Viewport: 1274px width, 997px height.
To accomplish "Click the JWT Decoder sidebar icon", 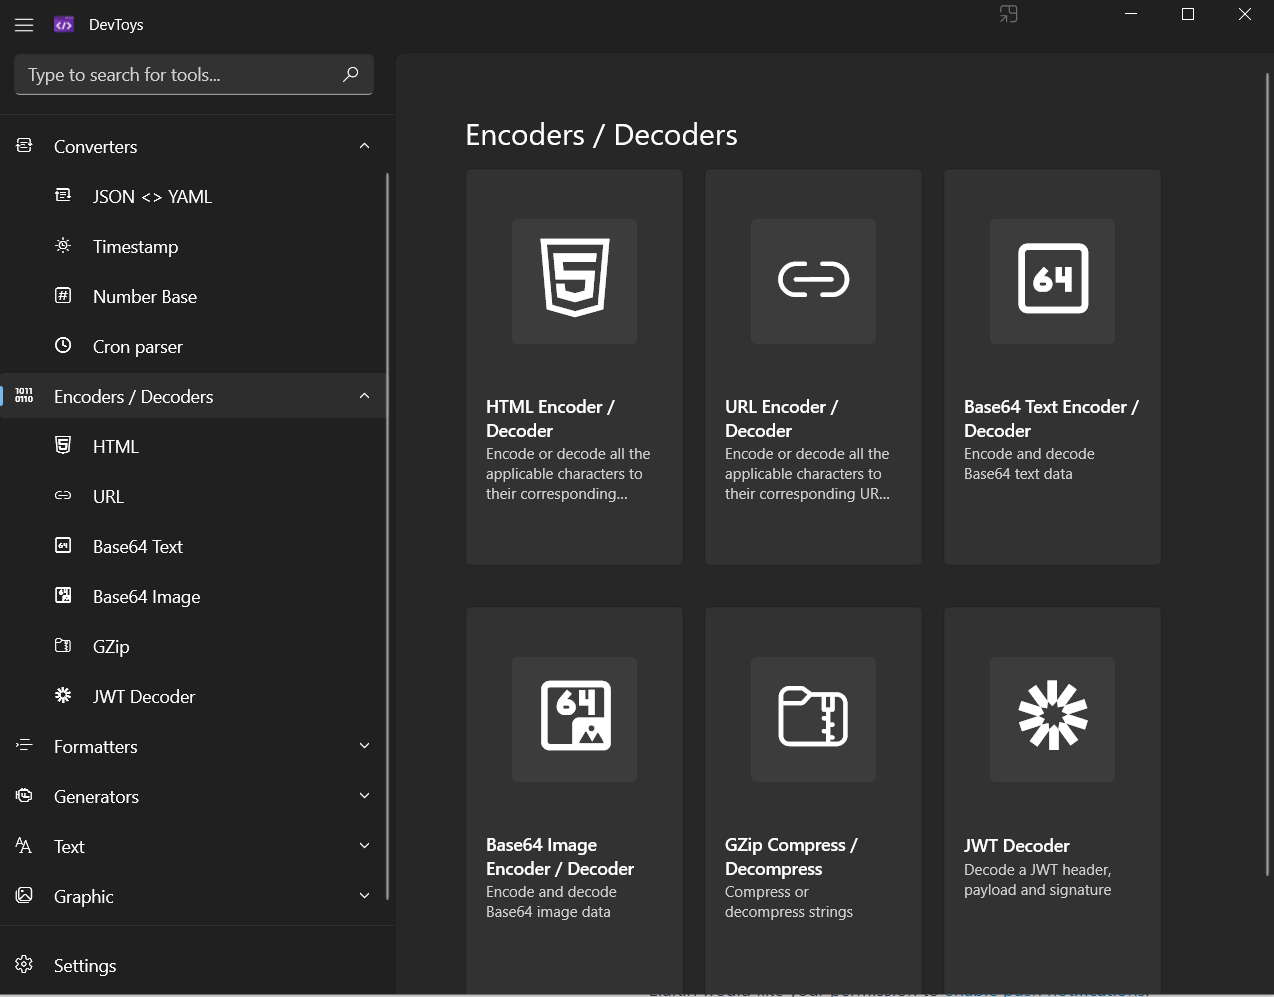I will [x=63, y=695].
